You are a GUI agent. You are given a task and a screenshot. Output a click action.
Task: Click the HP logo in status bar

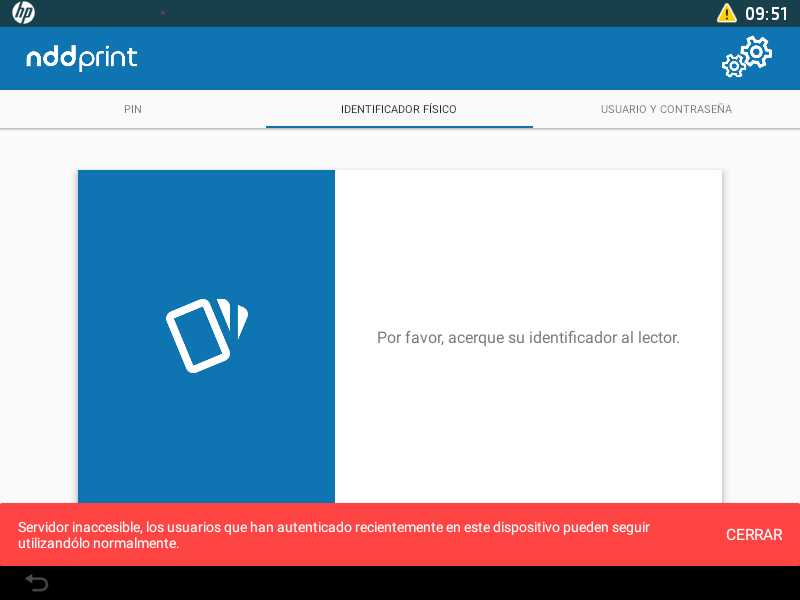click(23, 13)
